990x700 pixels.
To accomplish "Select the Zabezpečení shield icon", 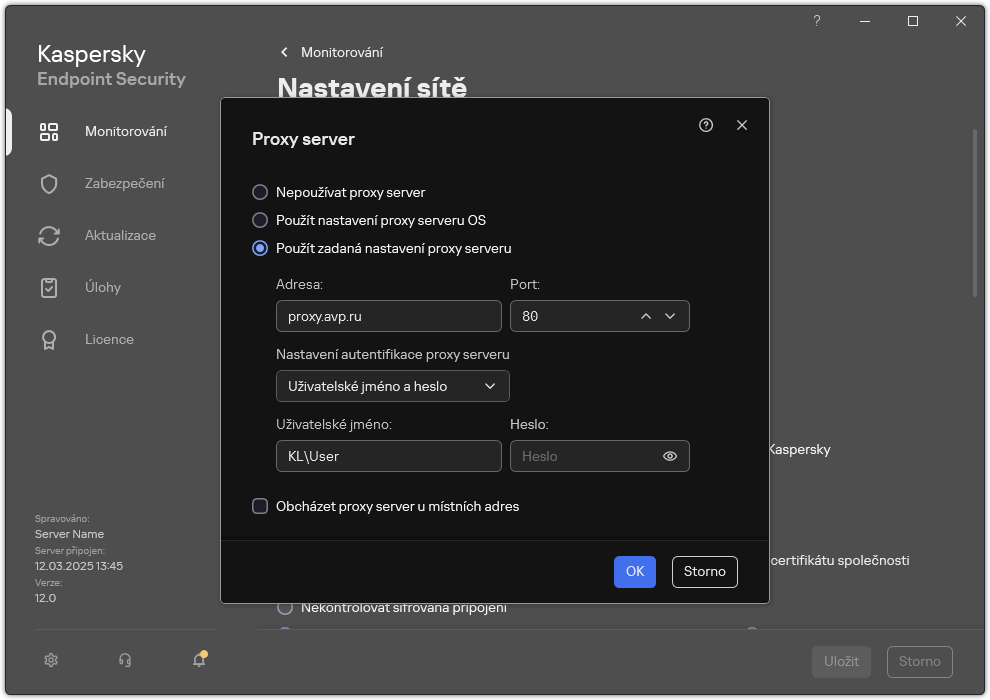I will [x=49, y=183].
